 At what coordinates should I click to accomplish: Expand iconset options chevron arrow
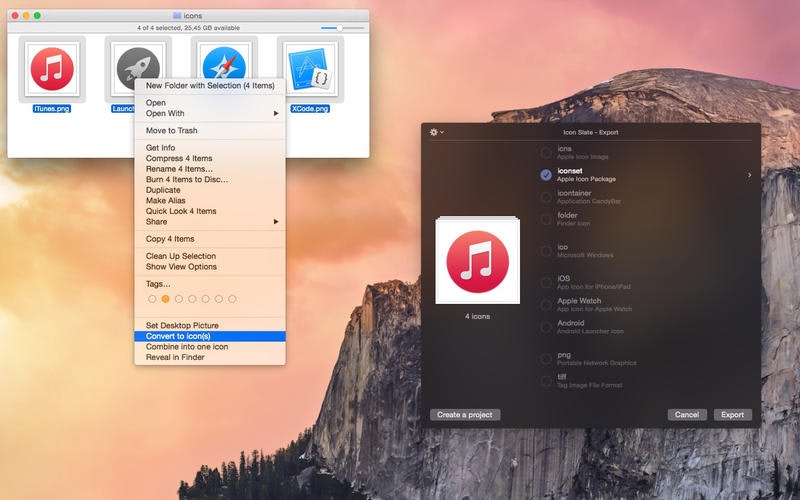coord(749,175)
